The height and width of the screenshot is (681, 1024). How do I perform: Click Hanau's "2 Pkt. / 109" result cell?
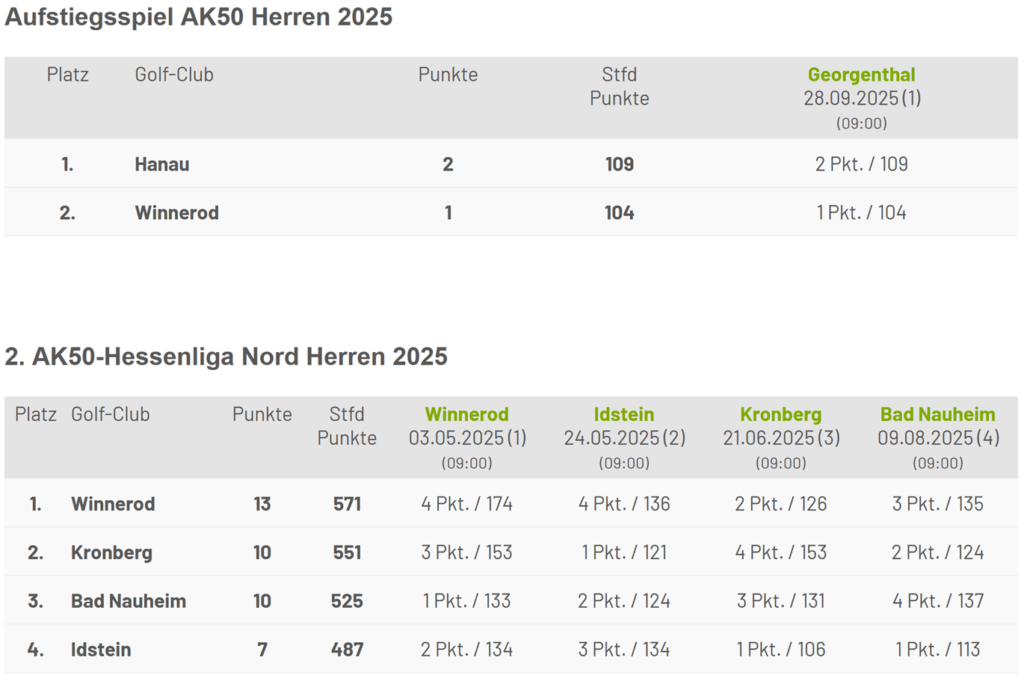point(861,164)
